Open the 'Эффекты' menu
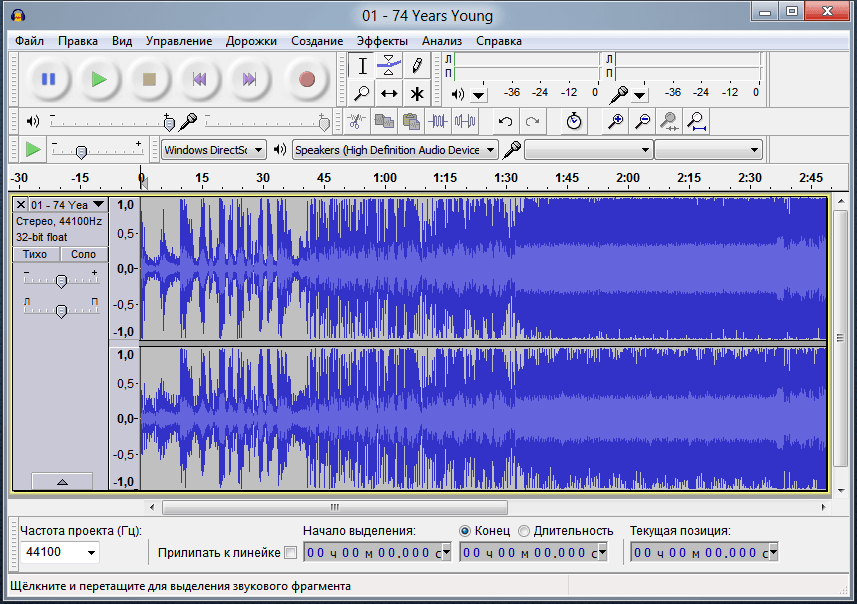Screen dimensions: 857x604 click(x=382, y=41)
